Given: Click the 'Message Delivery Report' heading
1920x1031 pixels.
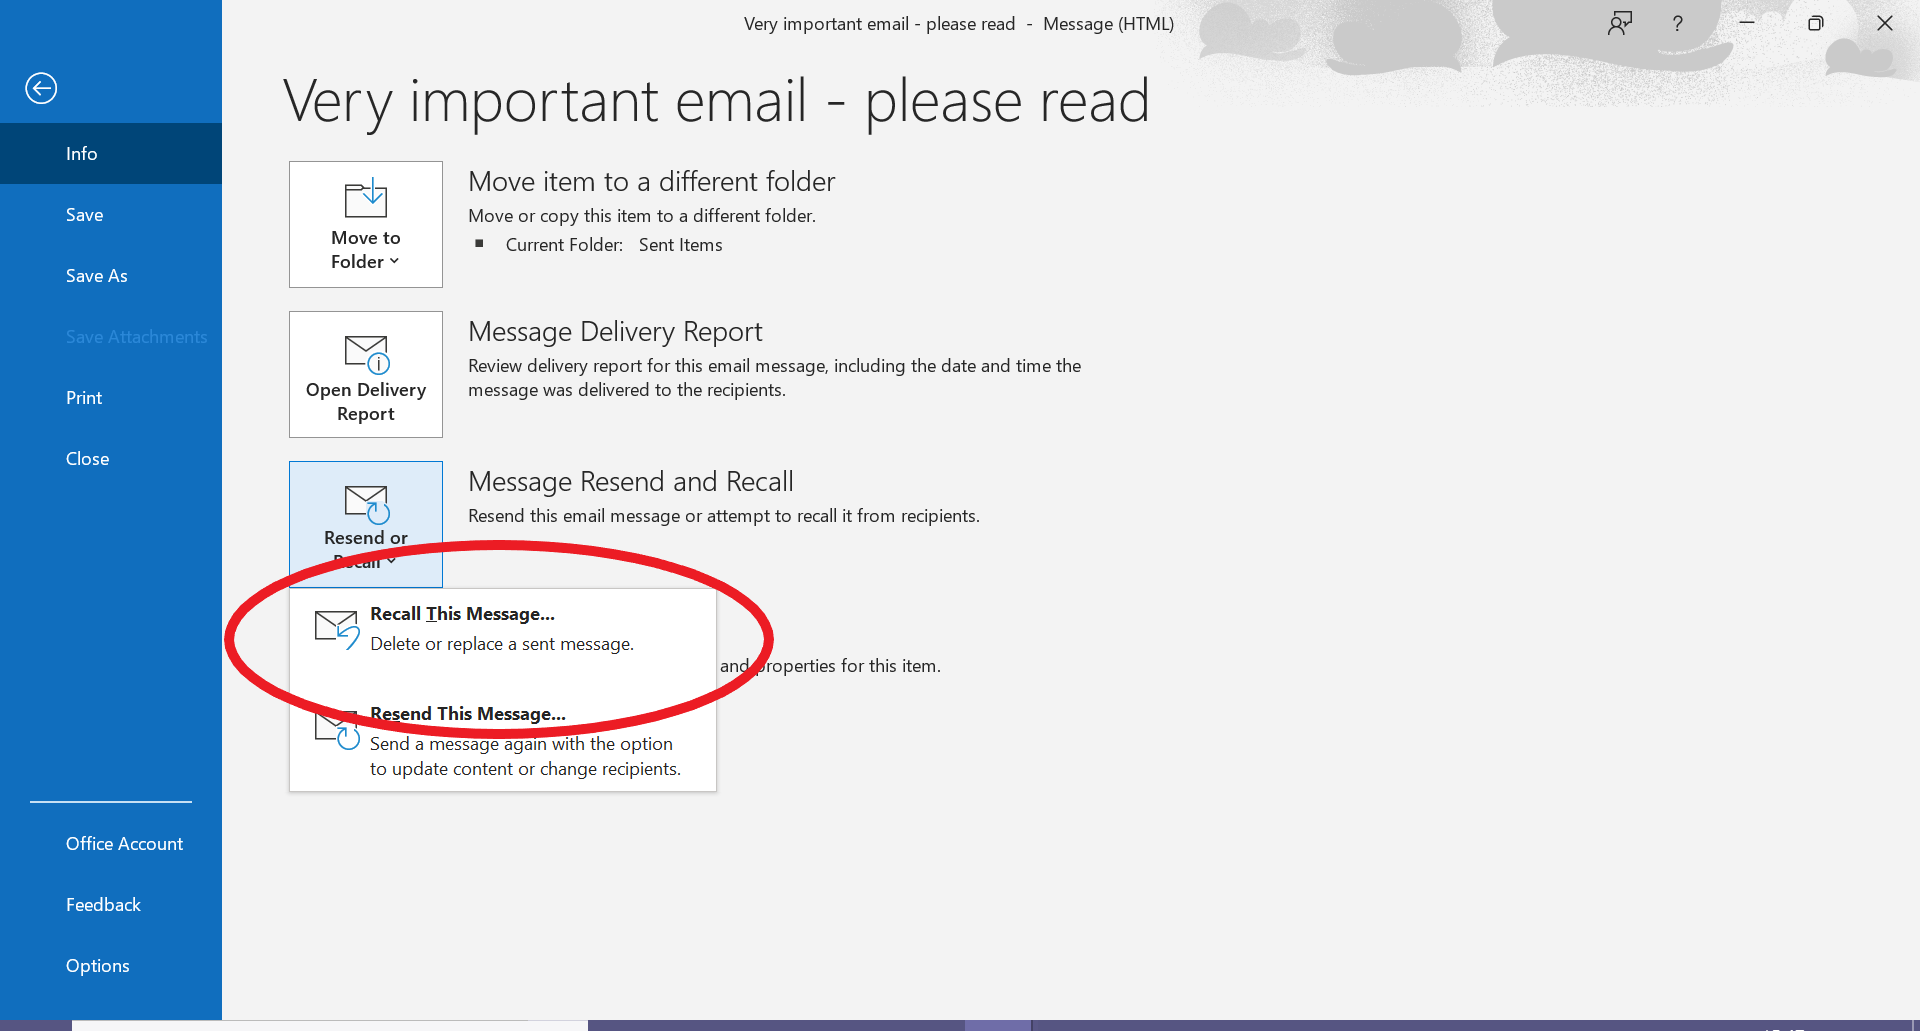Looking at the screenshot, I should click(x=615, y=331).
